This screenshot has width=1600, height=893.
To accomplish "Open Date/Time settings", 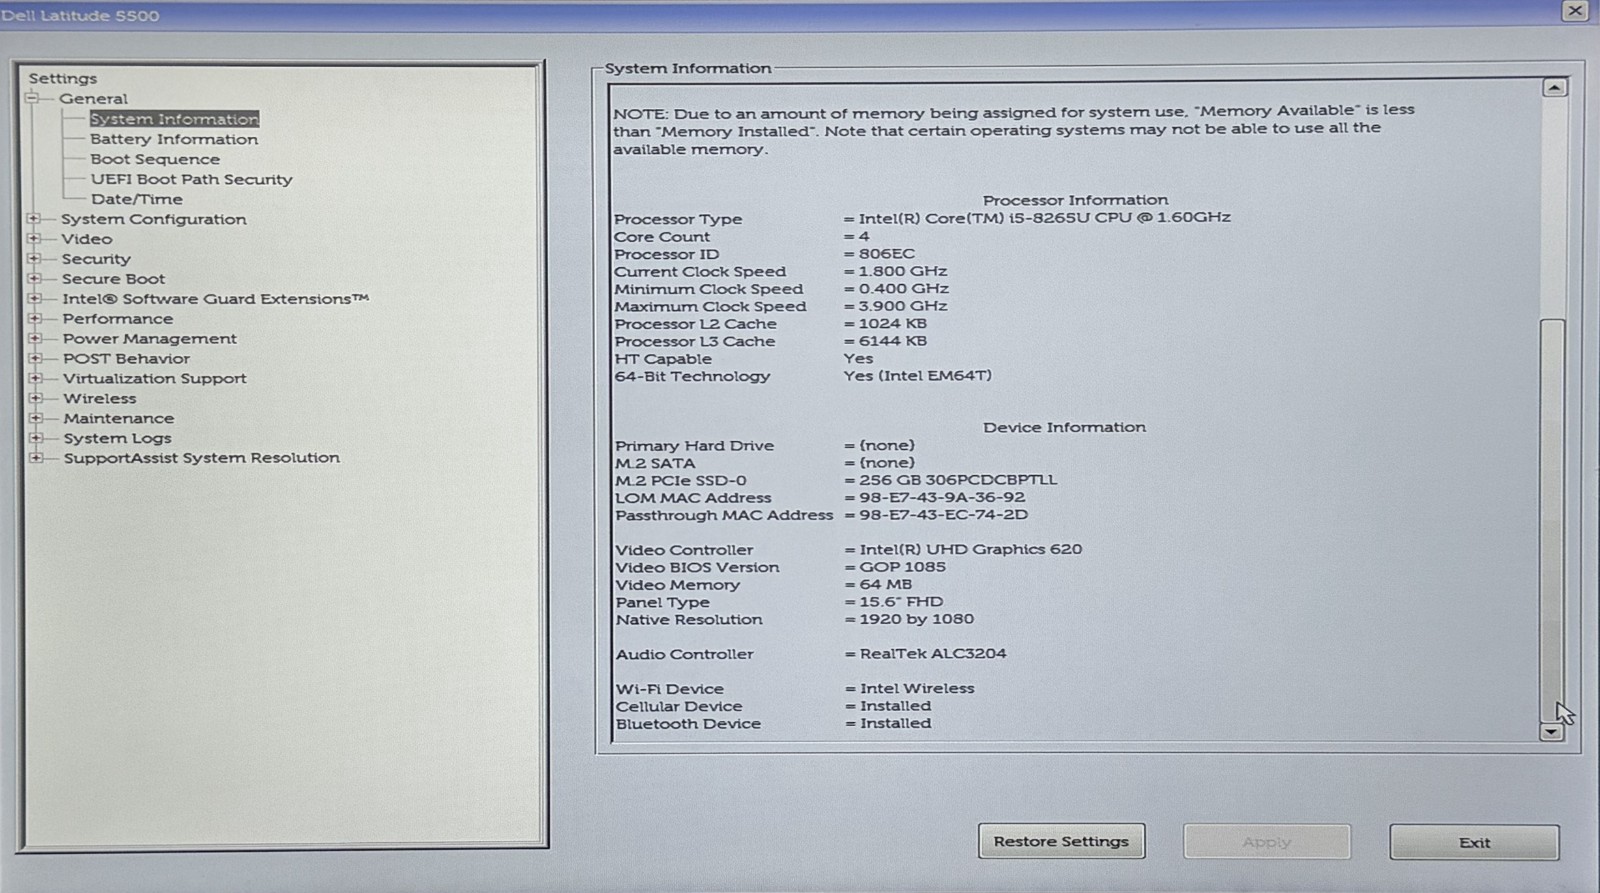I will click(x=137, y=199).
